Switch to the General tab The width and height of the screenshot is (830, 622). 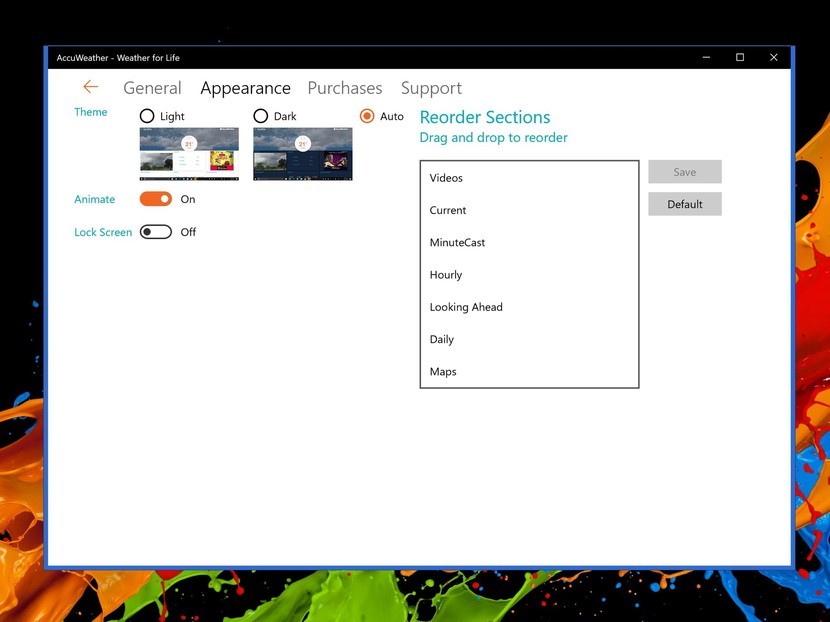tap(152, 88)
